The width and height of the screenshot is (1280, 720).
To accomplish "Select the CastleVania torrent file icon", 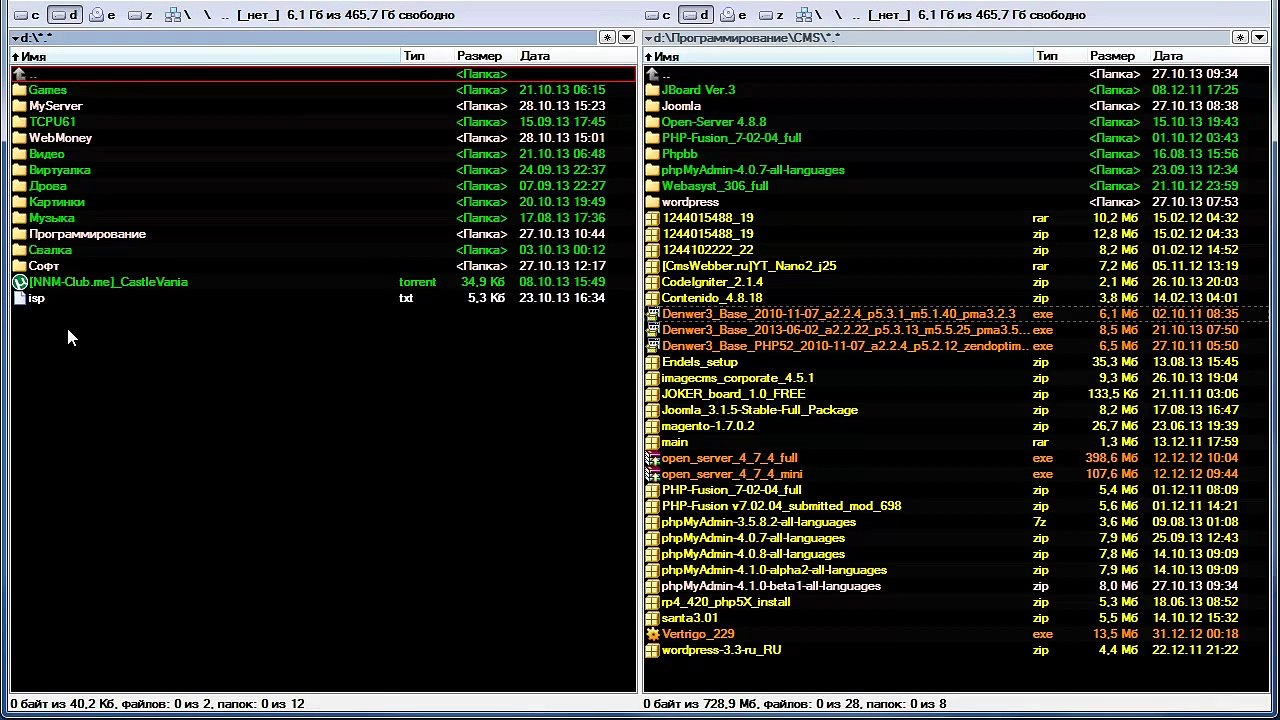I will 20,282.
